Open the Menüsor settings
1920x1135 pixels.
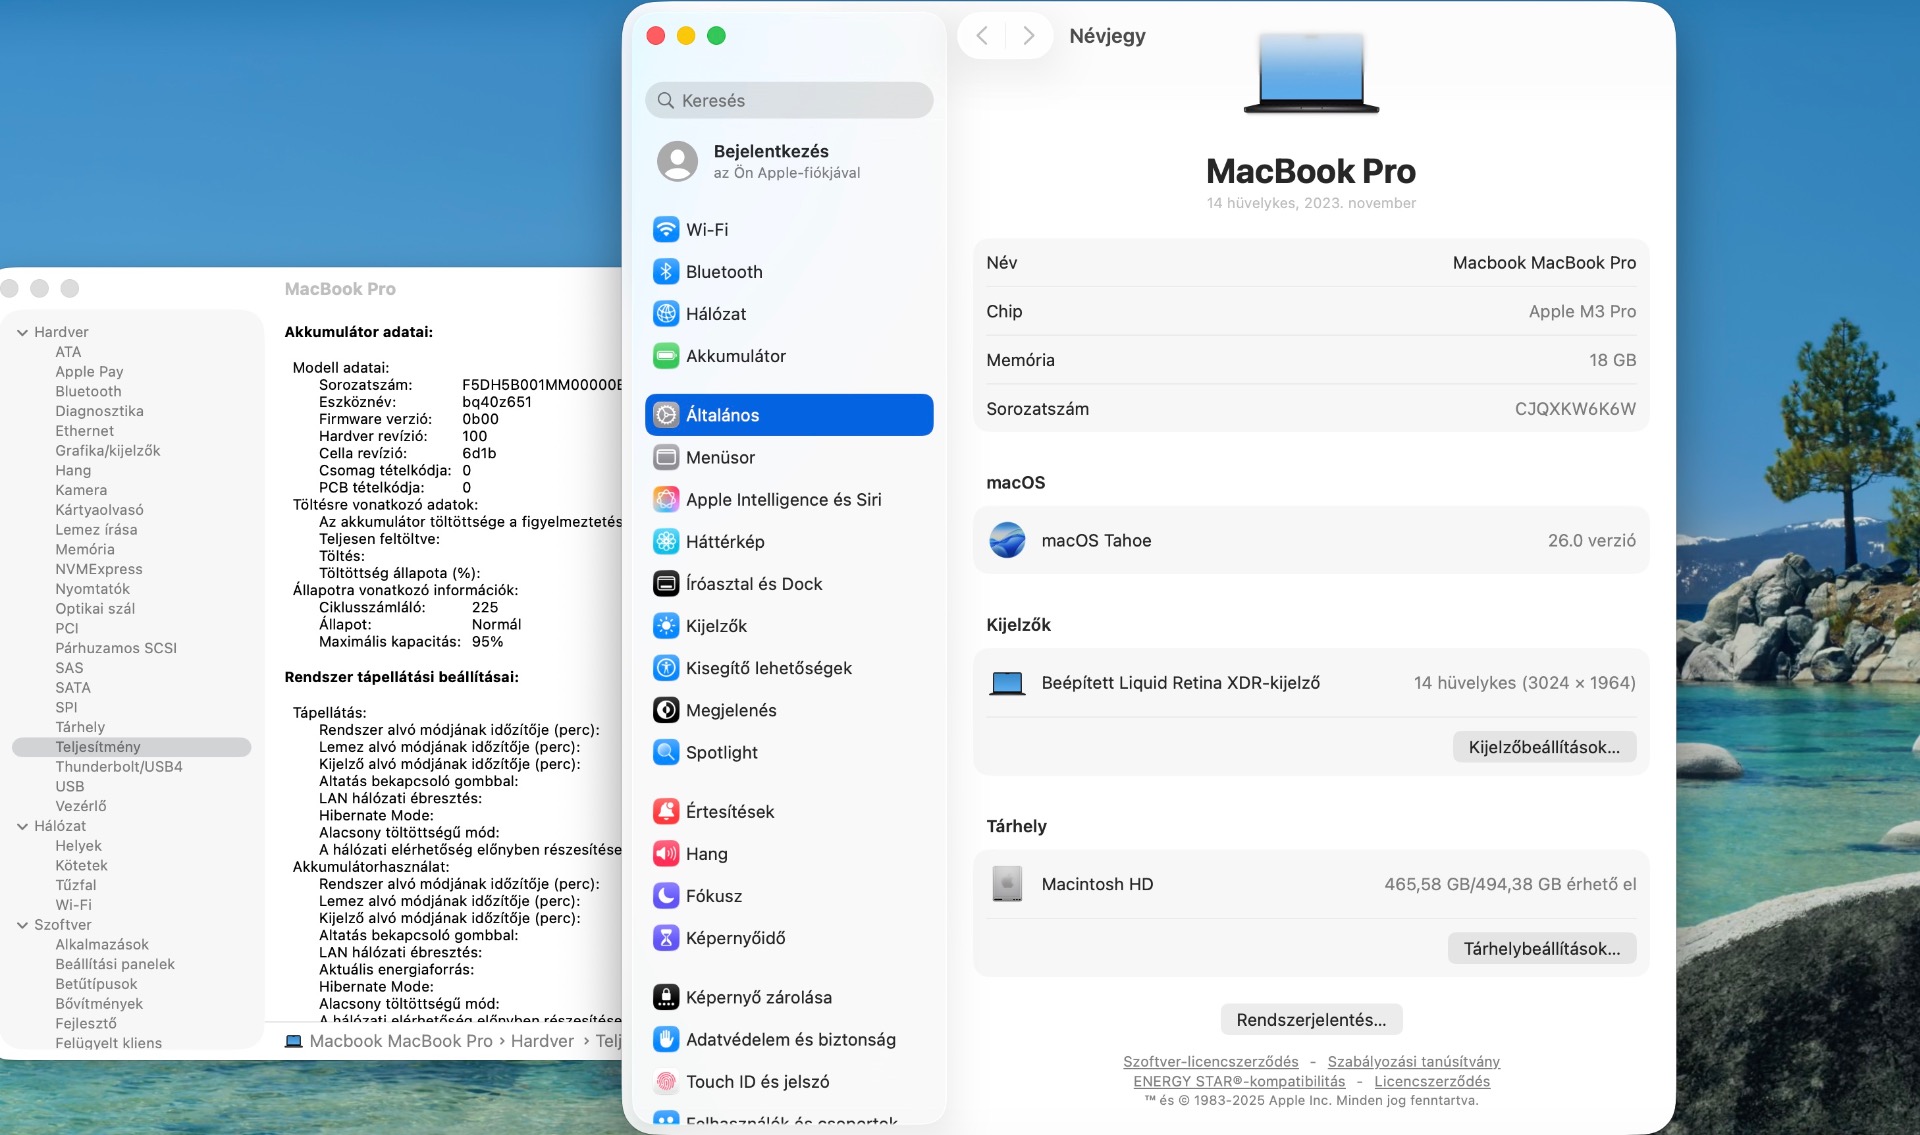(789, 457)
